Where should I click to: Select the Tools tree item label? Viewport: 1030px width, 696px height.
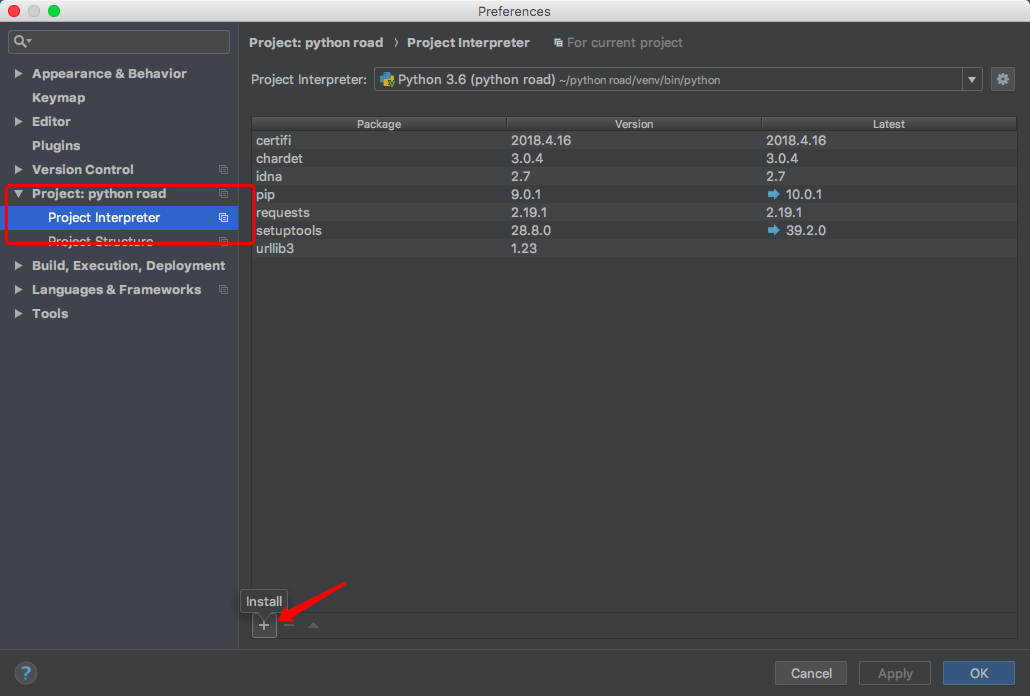(x=50, y=313)
